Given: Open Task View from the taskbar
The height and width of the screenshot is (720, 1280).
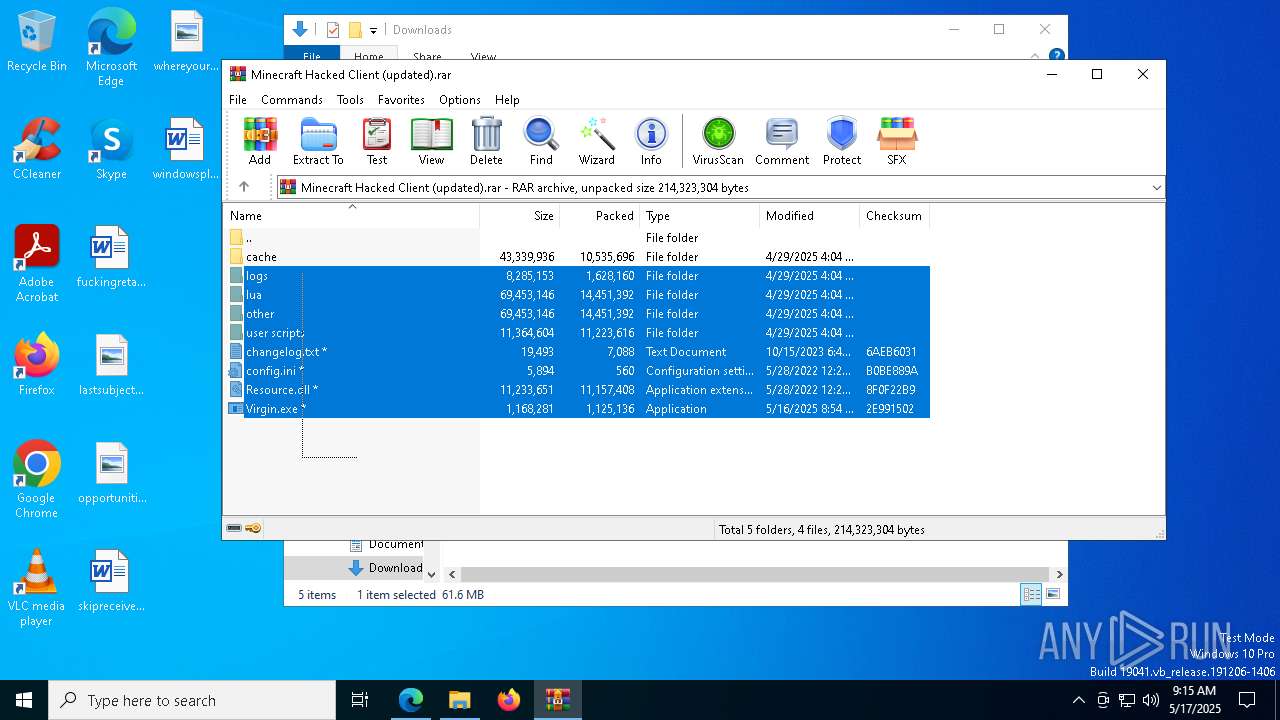Looking at the screenshot, I should point(360,700).
